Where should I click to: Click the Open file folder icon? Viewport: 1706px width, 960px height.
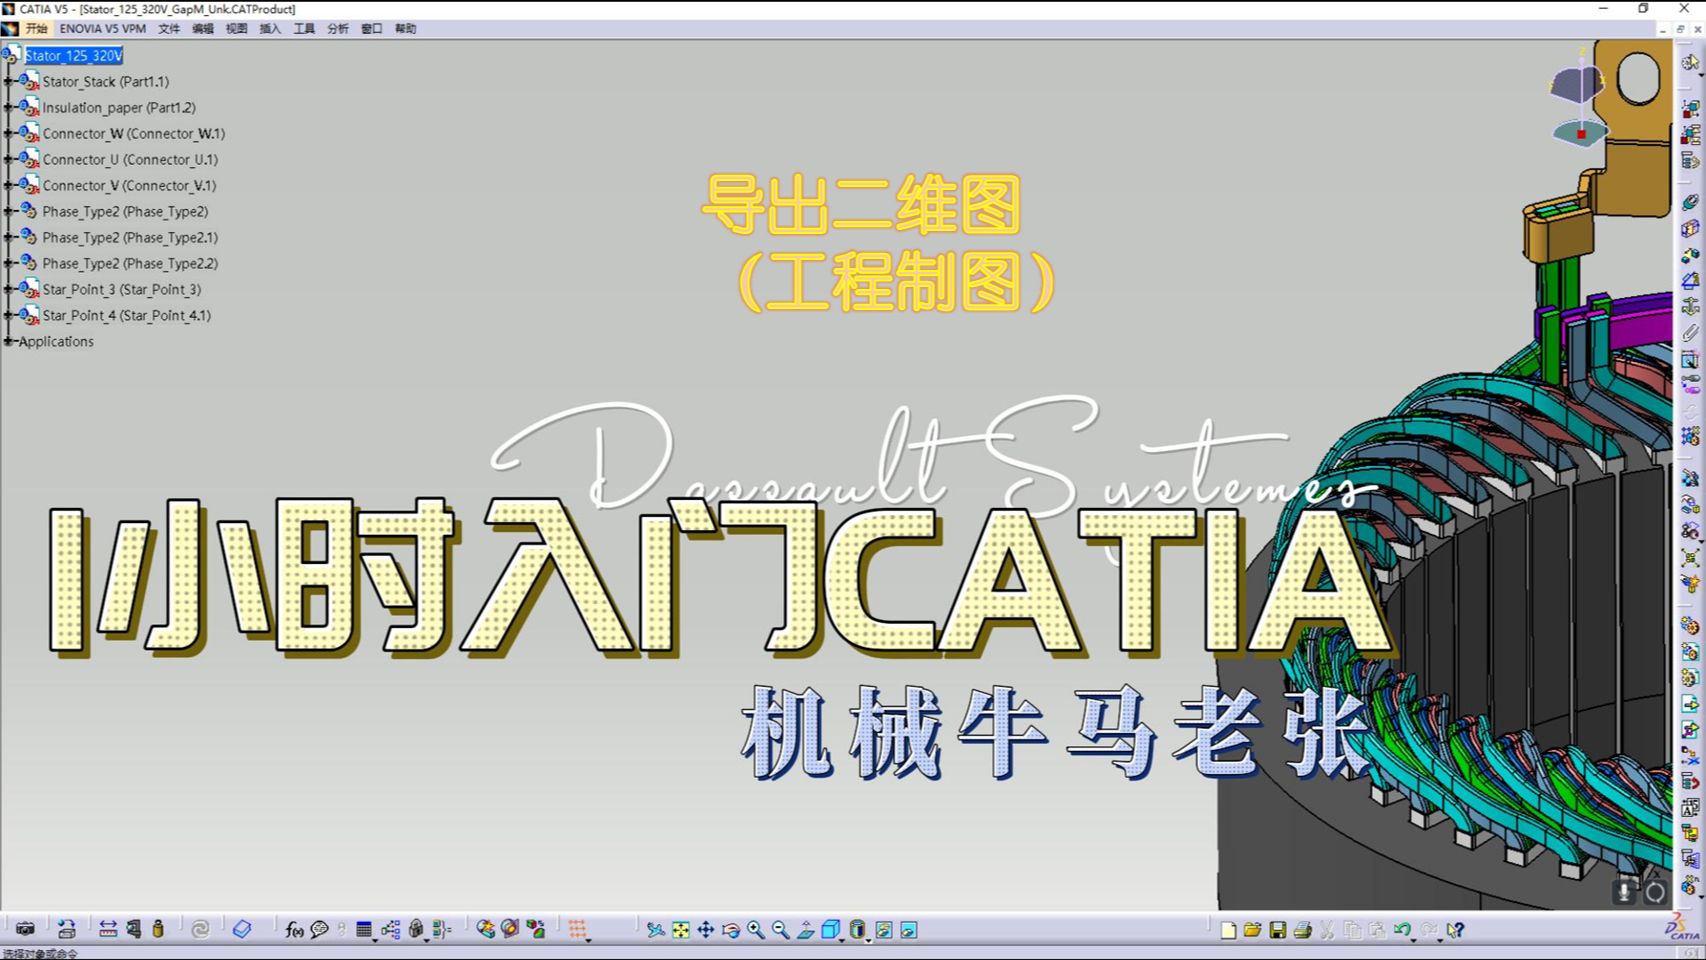(1252, 929)
